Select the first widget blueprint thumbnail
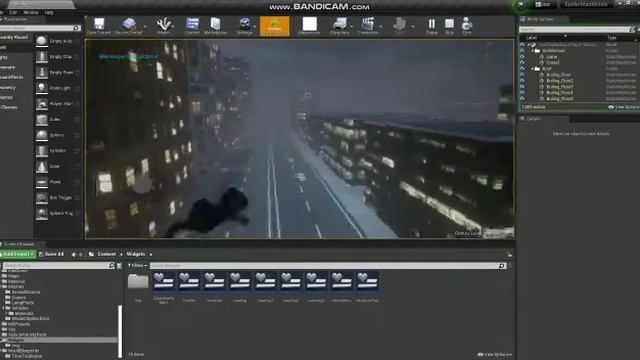 [x=163, y=282]
